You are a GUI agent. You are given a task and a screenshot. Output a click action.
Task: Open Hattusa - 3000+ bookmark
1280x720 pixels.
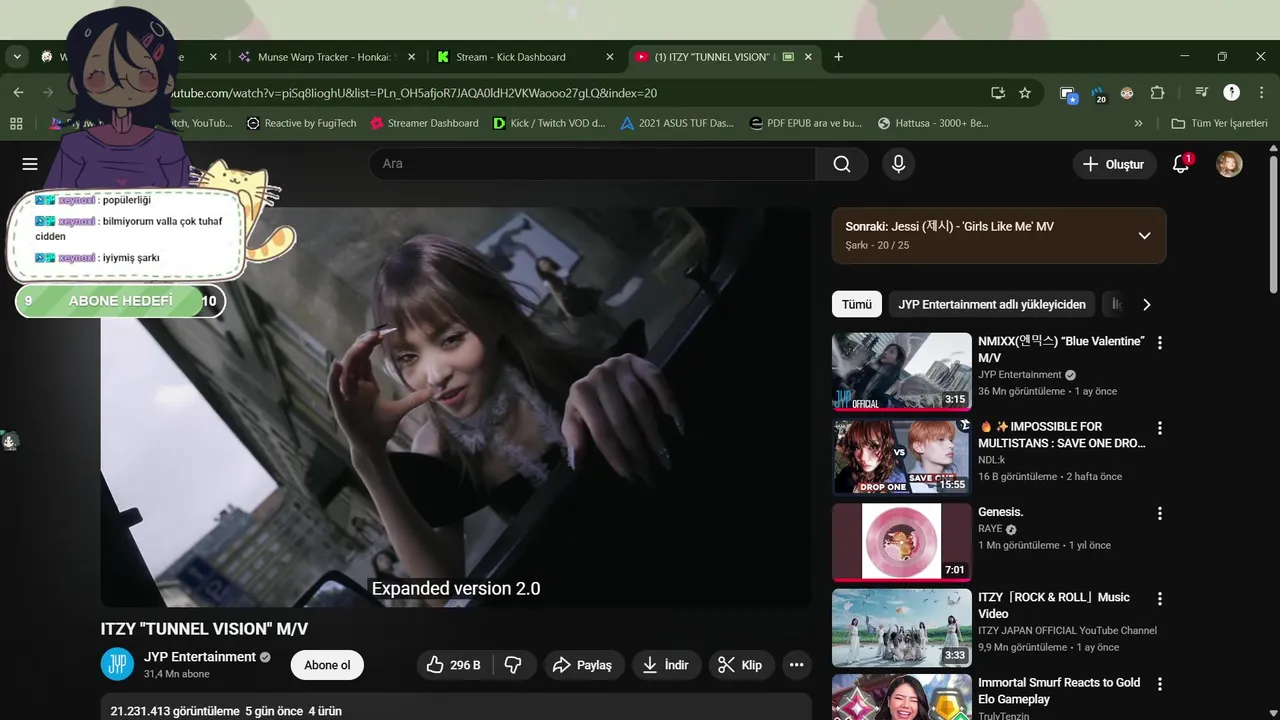(x=933, y=123)
